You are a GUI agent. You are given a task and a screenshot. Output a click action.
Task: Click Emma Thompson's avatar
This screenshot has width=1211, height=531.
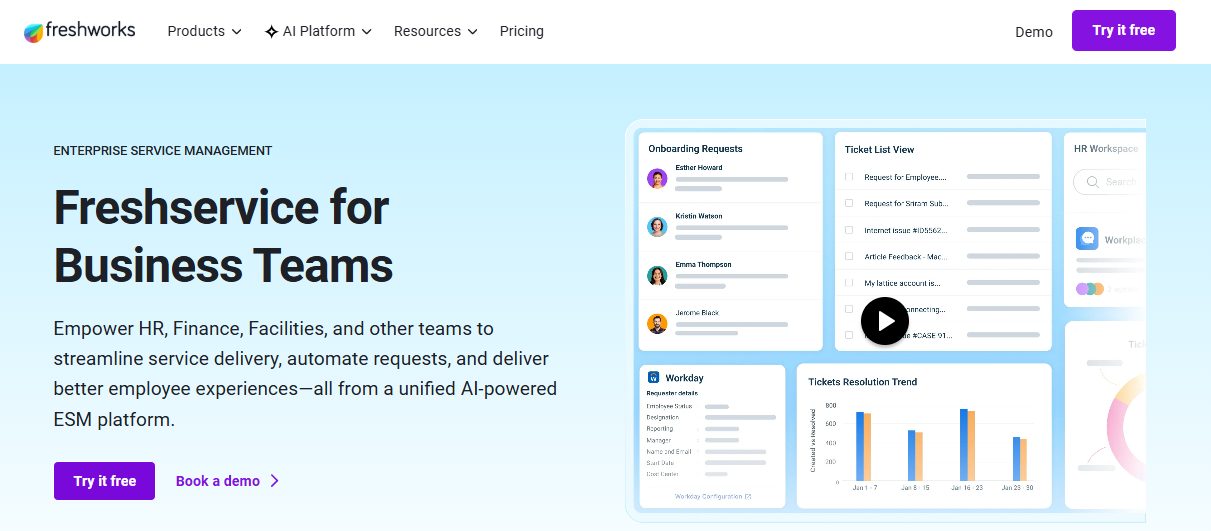click(657, 276)
